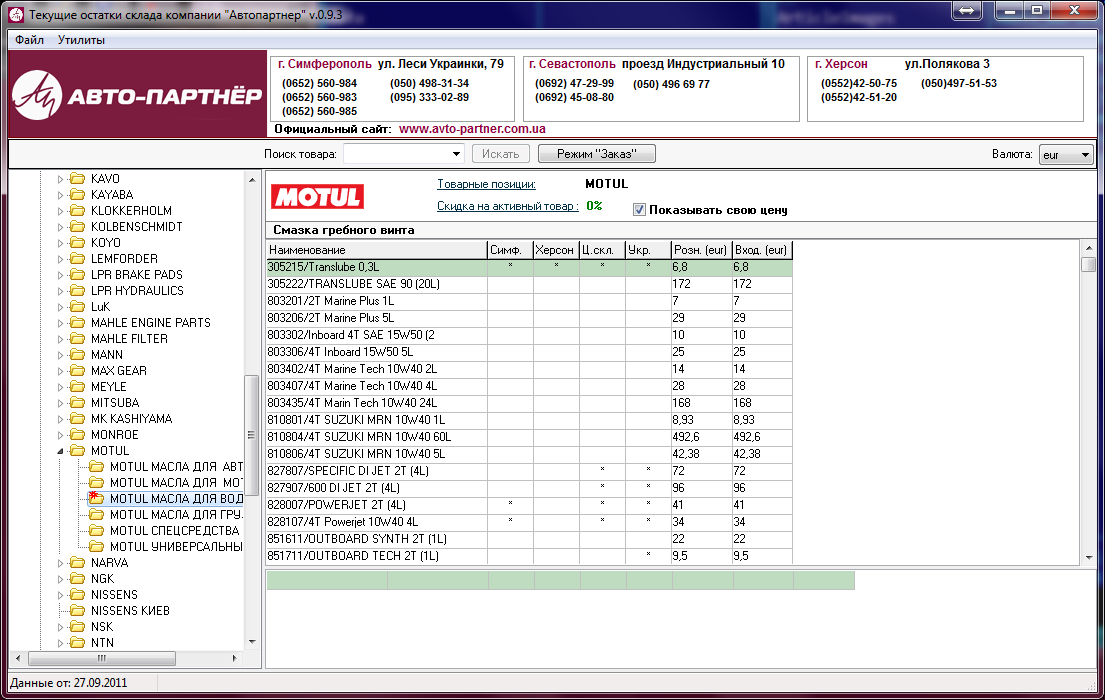Image resolution: width=1105 pixels, height=700 pixels.
Task: Click the double-arrow title bar button
Action: 967,11
